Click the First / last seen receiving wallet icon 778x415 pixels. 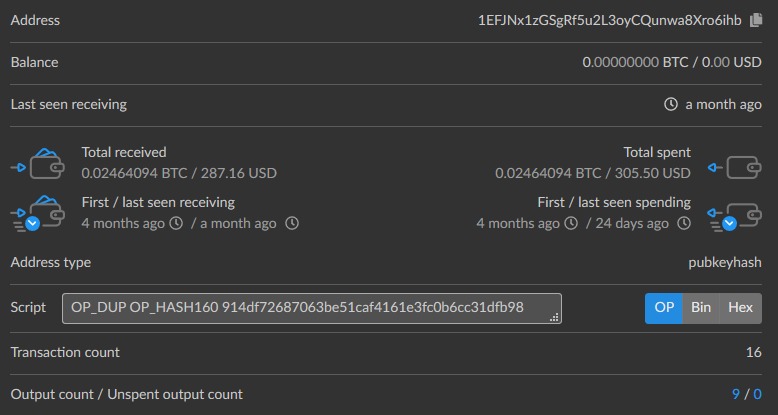[38, 213]
